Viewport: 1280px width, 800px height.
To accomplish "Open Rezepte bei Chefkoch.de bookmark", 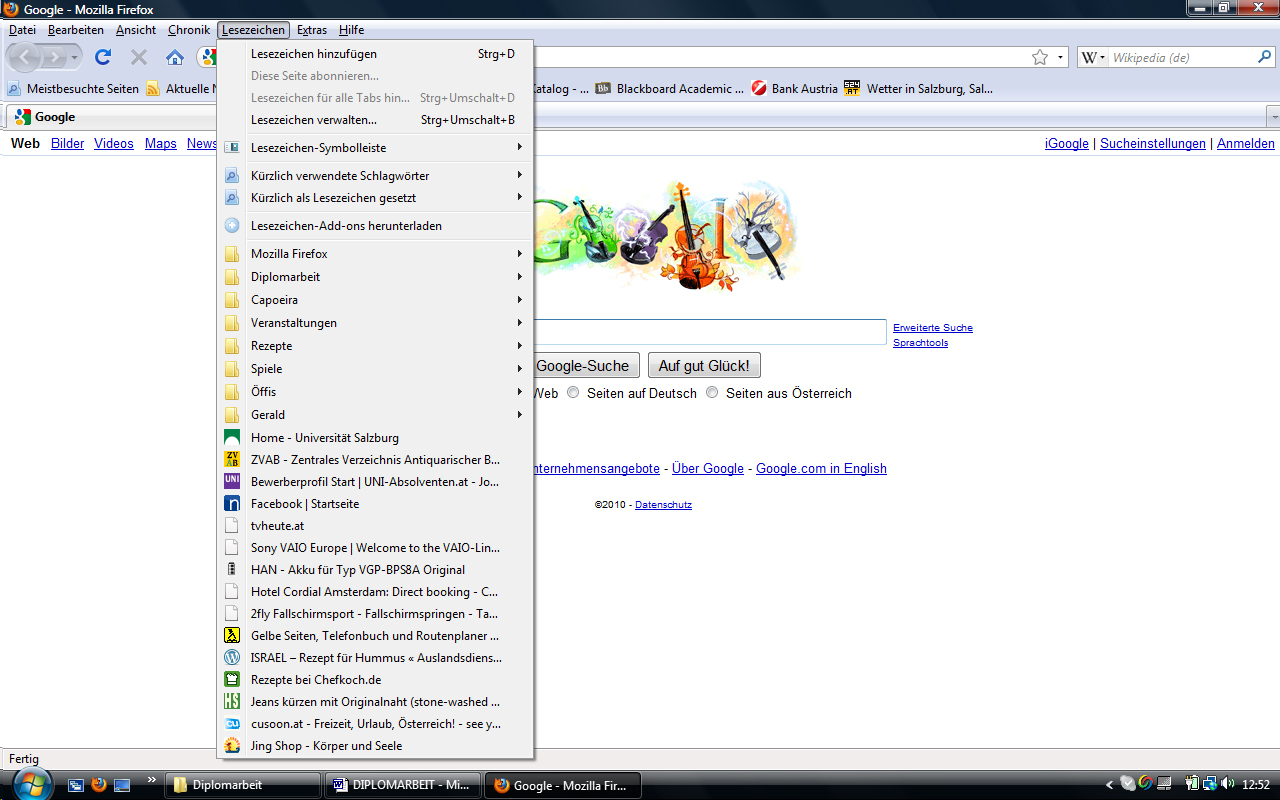I will tap(316, 680).
